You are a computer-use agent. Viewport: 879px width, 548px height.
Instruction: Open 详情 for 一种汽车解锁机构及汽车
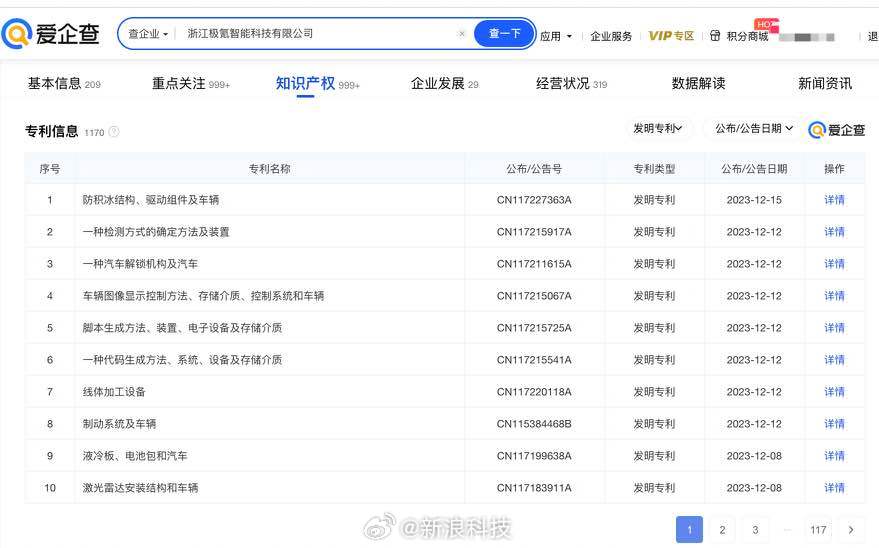[x=834, y=264]
